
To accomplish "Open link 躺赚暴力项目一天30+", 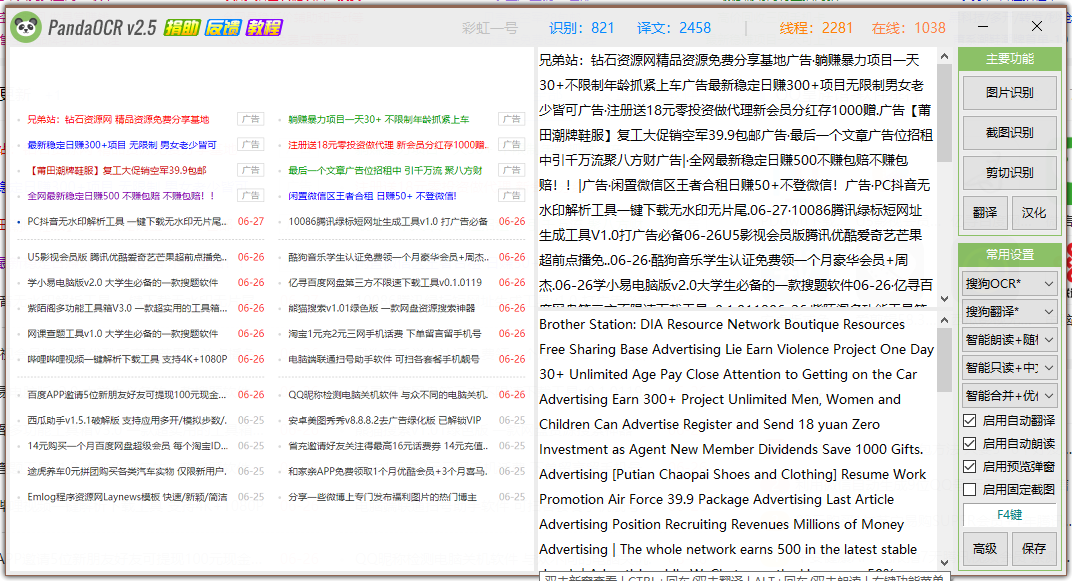I will [379, 120].
